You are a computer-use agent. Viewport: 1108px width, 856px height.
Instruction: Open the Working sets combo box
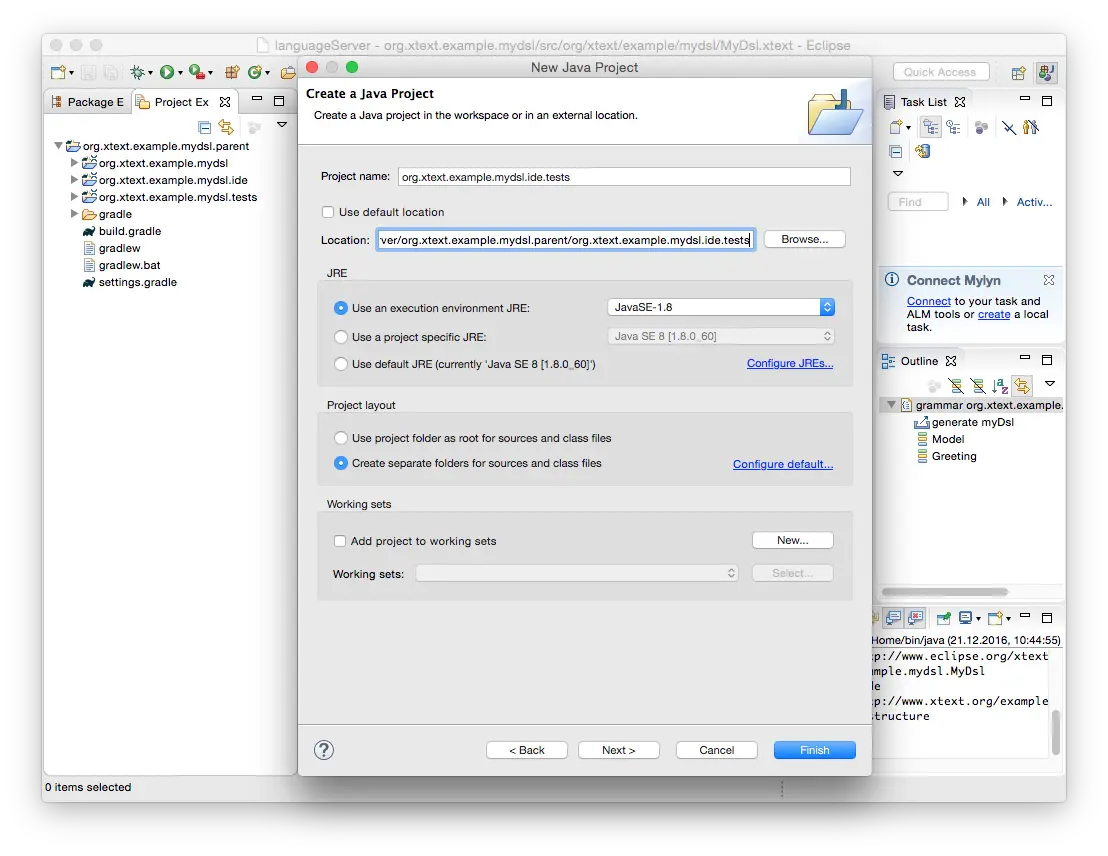(x=577, y=573)
